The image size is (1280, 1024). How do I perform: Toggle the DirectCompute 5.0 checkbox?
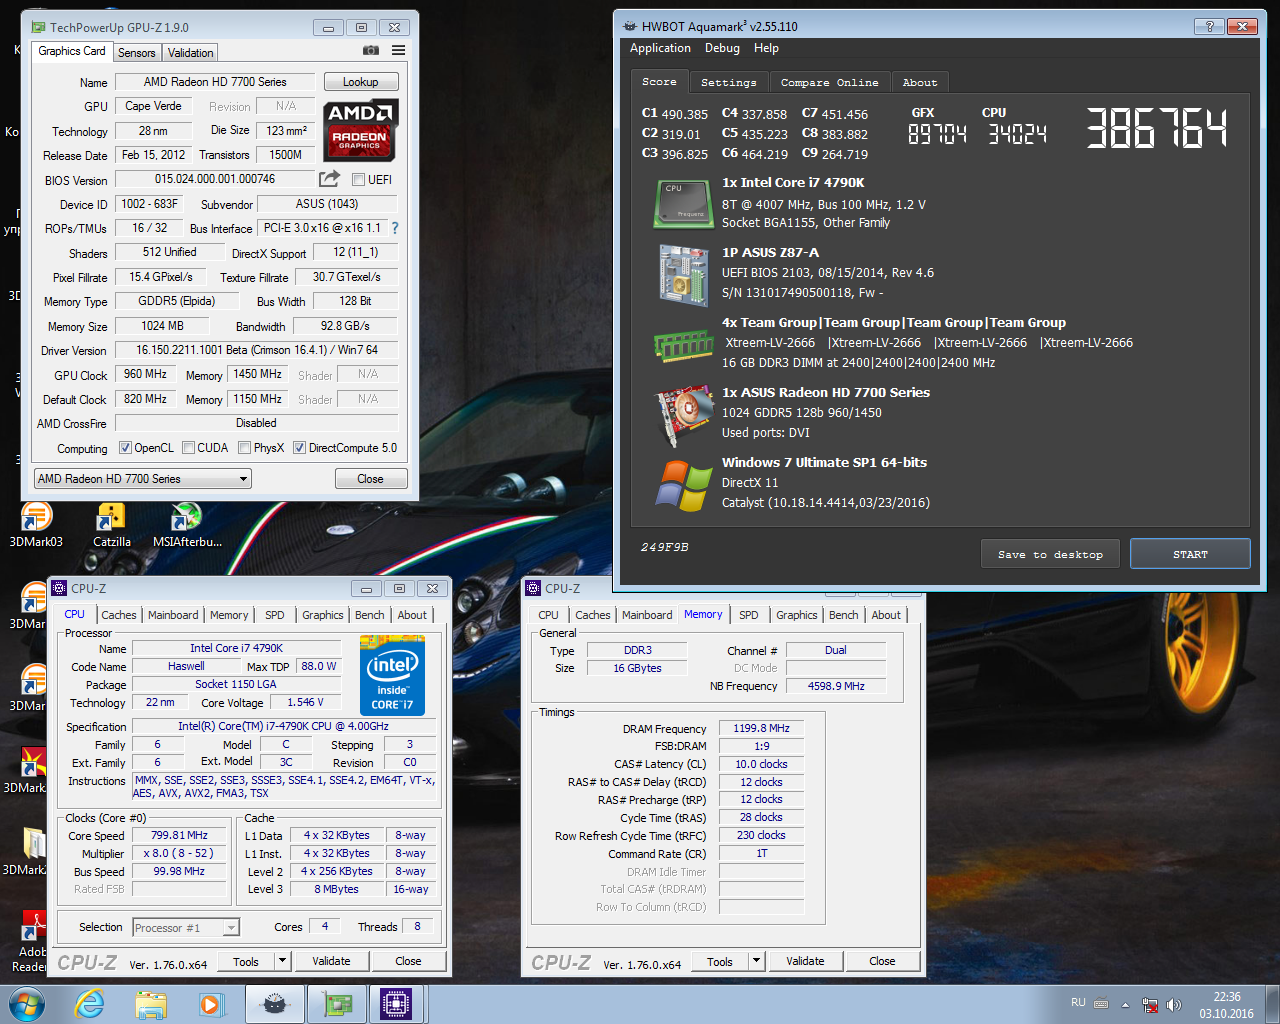coord(299,448)
